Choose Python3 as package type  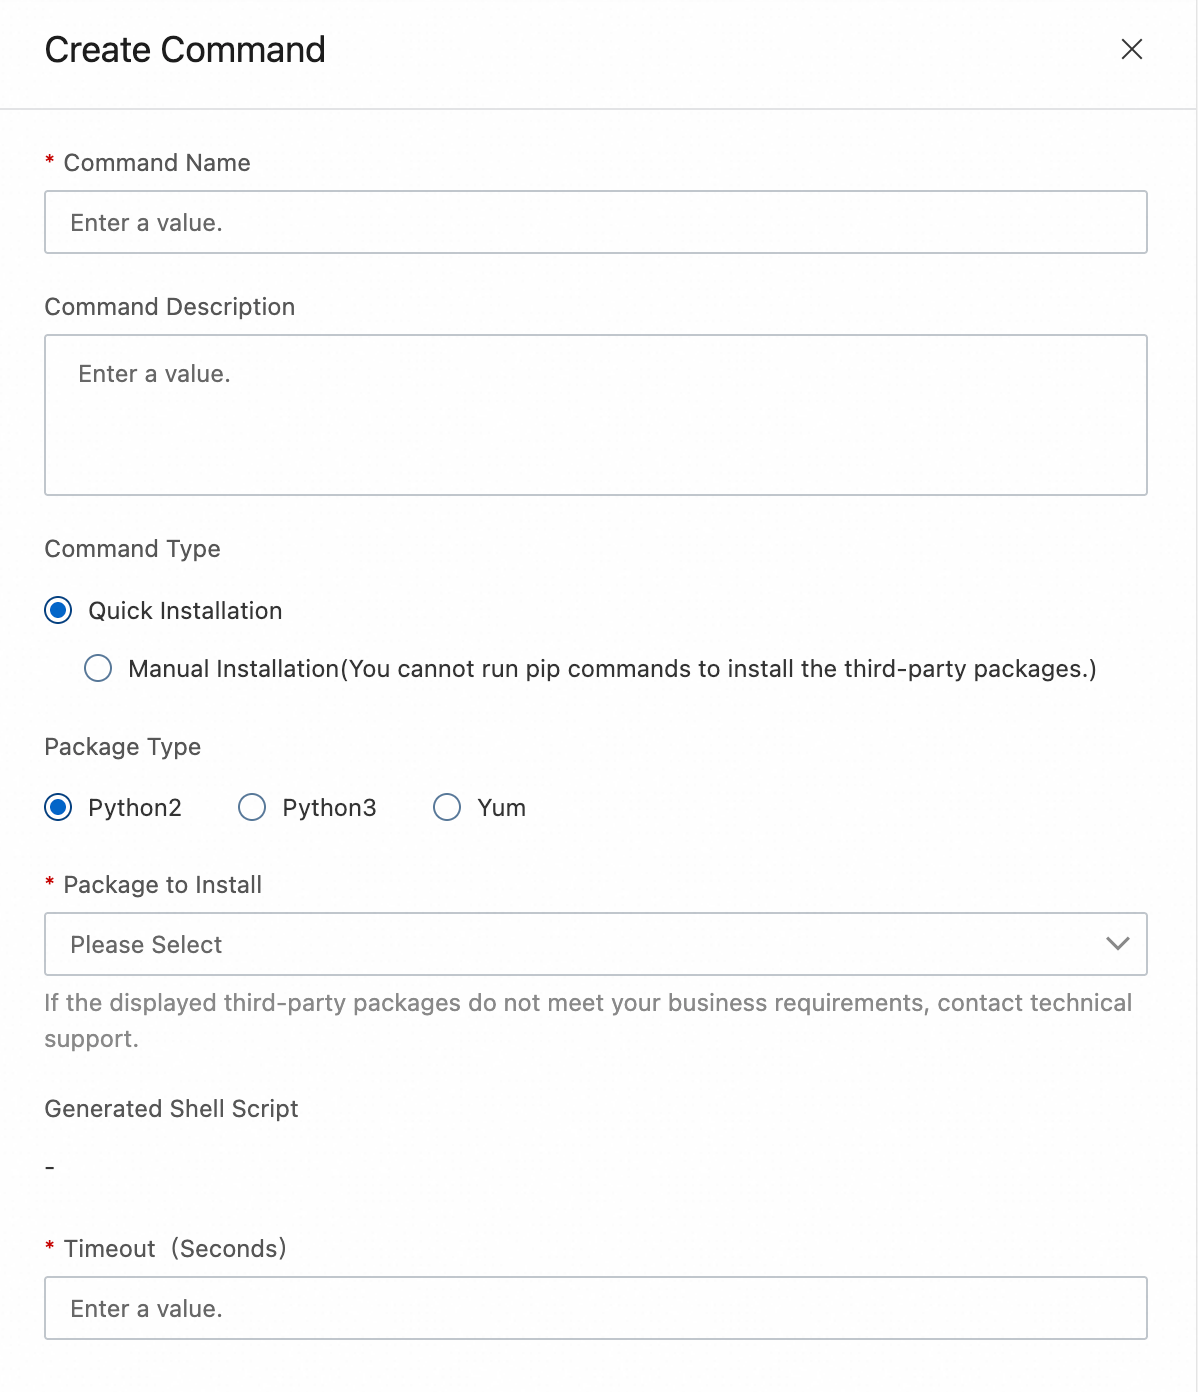[252, 807]
